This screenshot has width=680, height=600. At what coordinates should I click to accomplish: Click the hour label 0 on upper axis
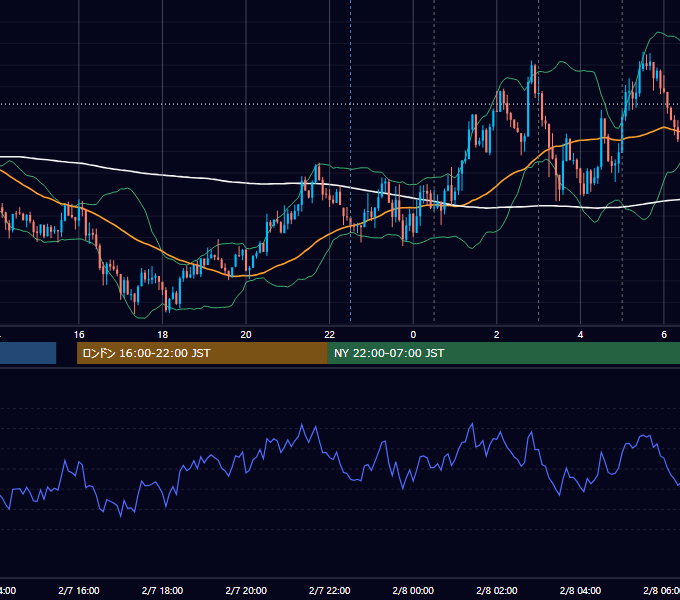413,335
